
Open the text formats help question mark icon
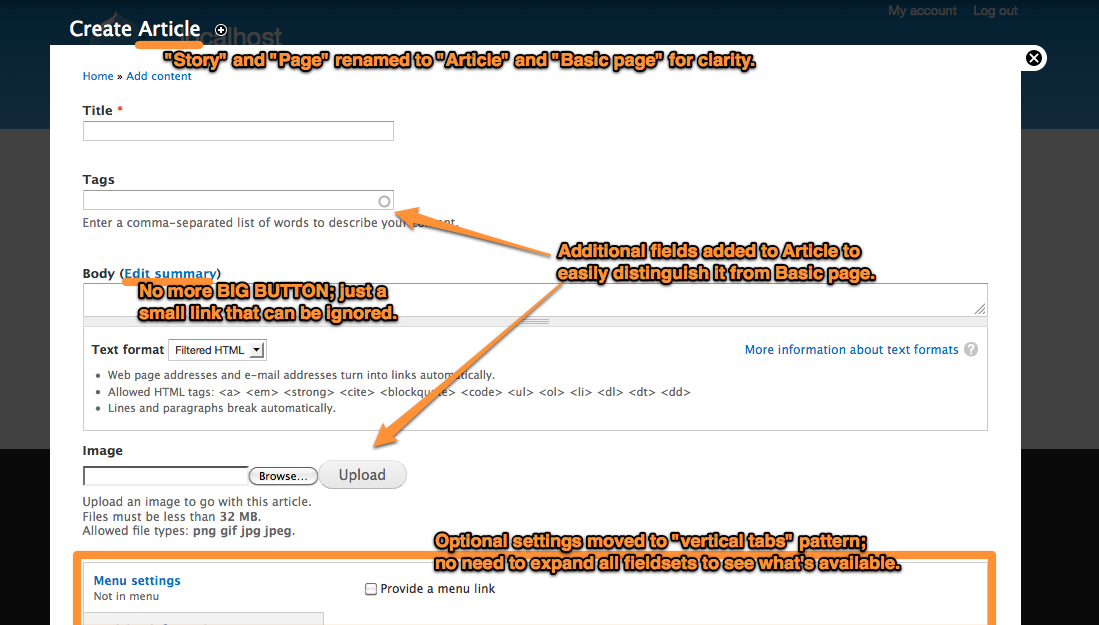click(969, 349)
